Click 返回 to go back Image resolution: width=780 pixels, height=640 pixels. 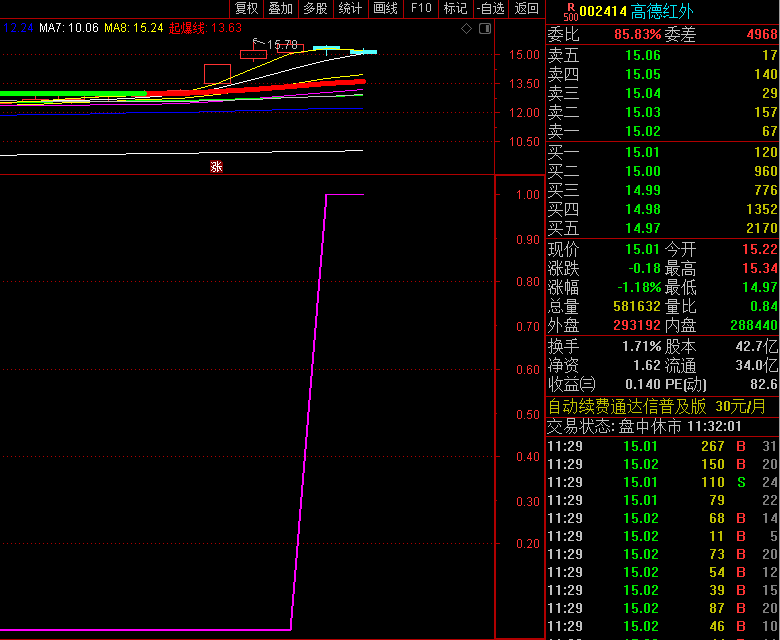(x=526, y=8)
